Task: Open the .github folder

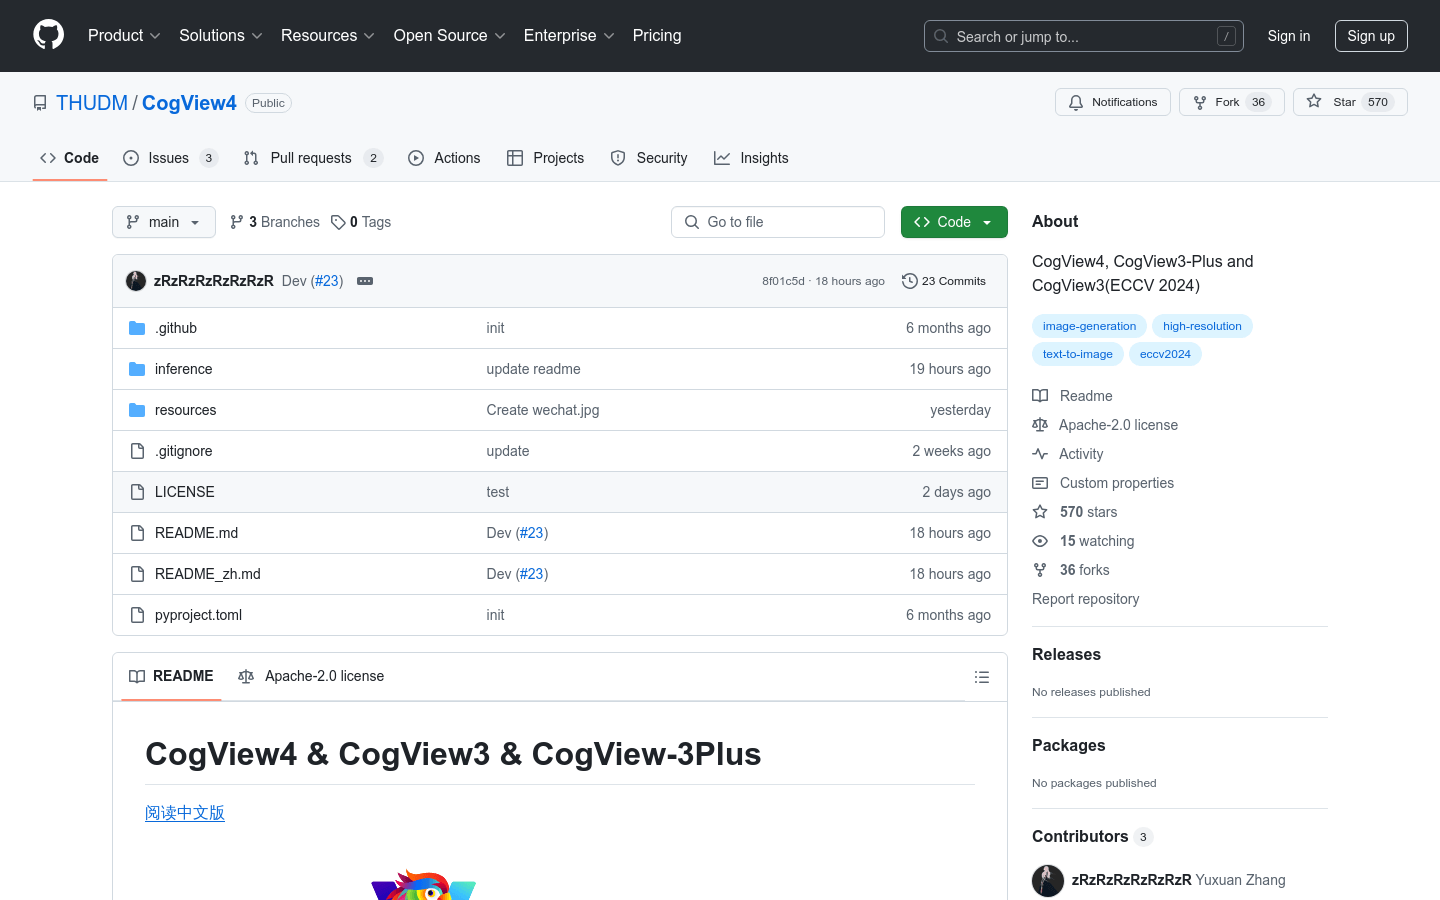Action: (176, 328)
